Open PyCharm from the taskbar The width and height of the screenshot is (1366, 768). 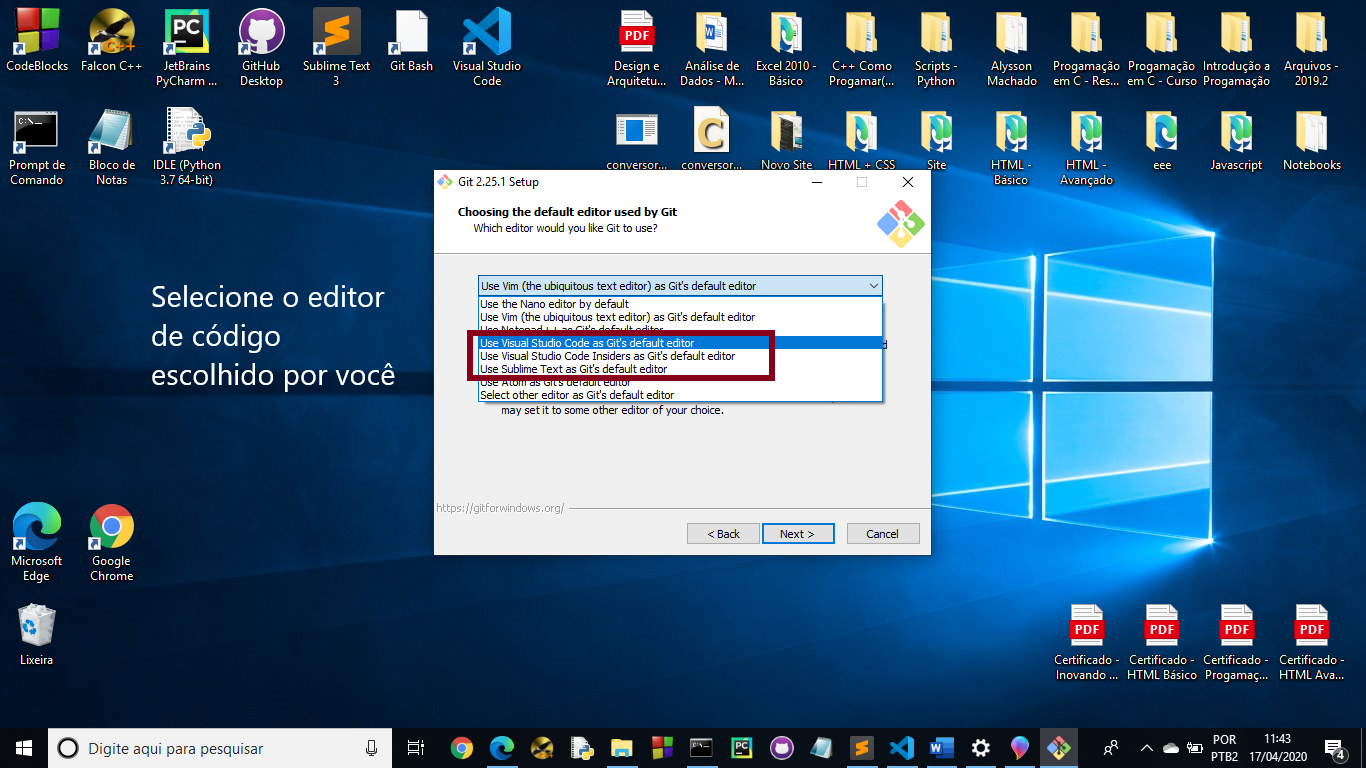tap(742, 748)
